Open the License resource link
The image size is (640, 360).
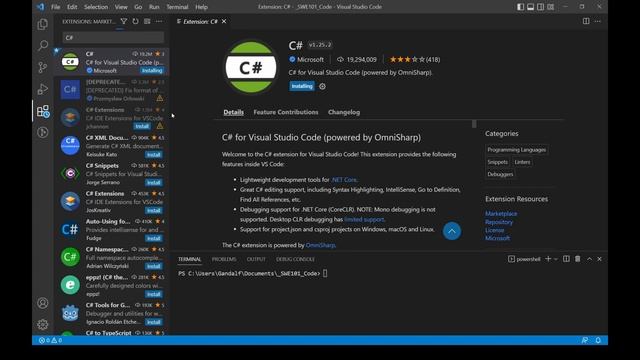point(494,230)
